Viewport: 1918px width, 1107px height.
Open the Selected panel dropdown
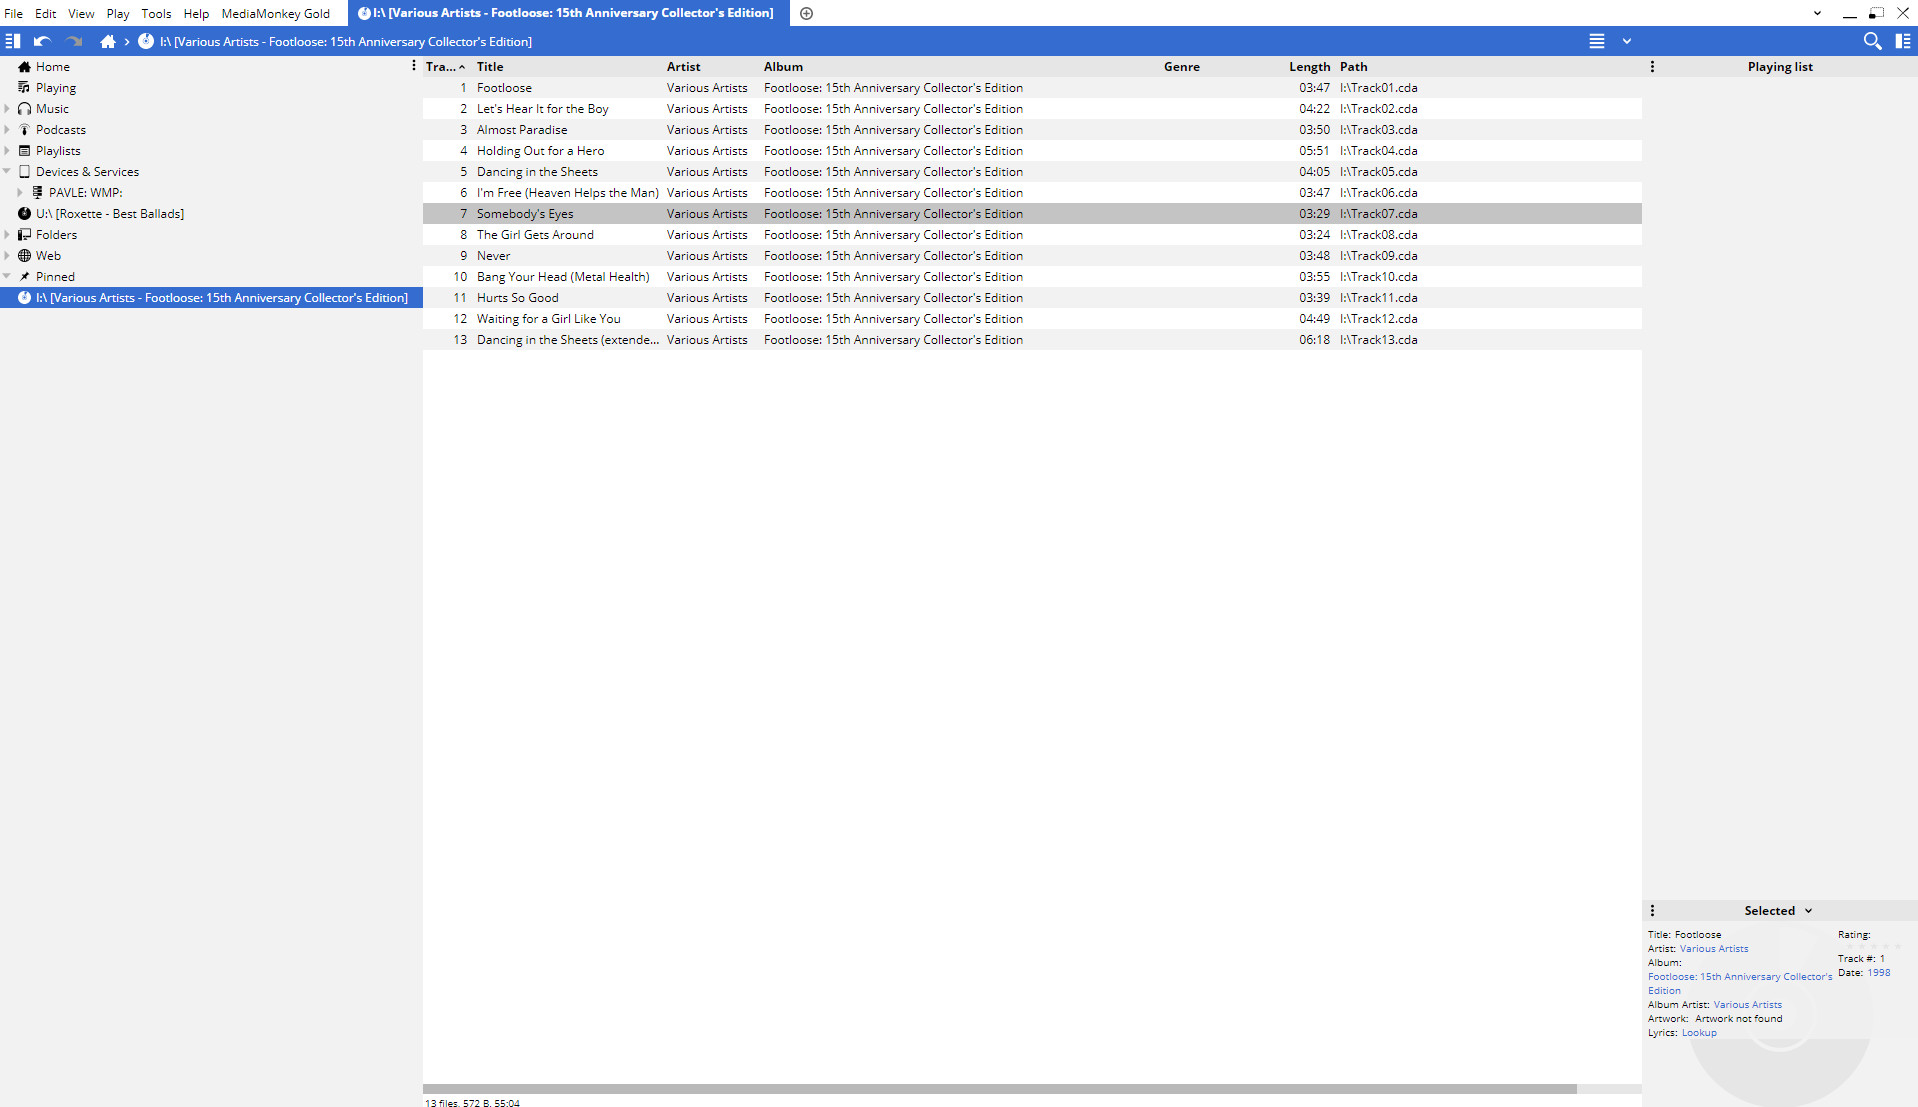(x=1808, y=911)
